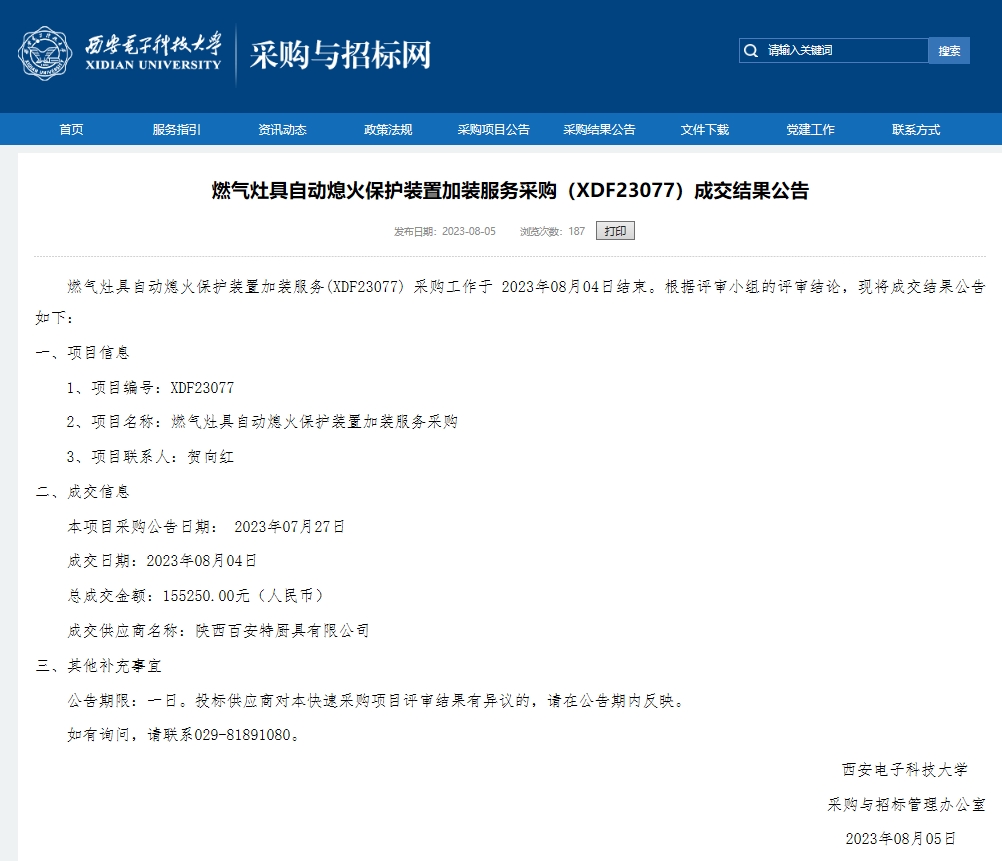Viewport: 1002px width, 861px height.
Task: Open the 联系方式 menu item
Action: pyautogui.click(x=916, y=130)
